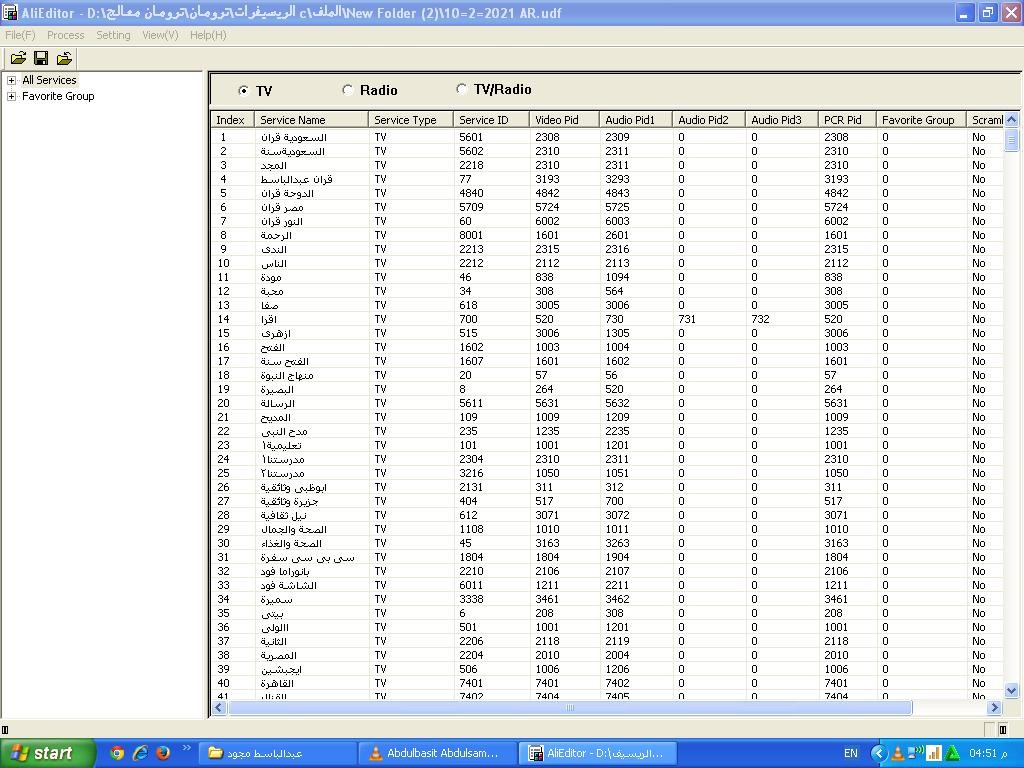Click the horizontal scrollbar of the table
The height and width of the screenshot is (768, 1024).
coord(570,708)
